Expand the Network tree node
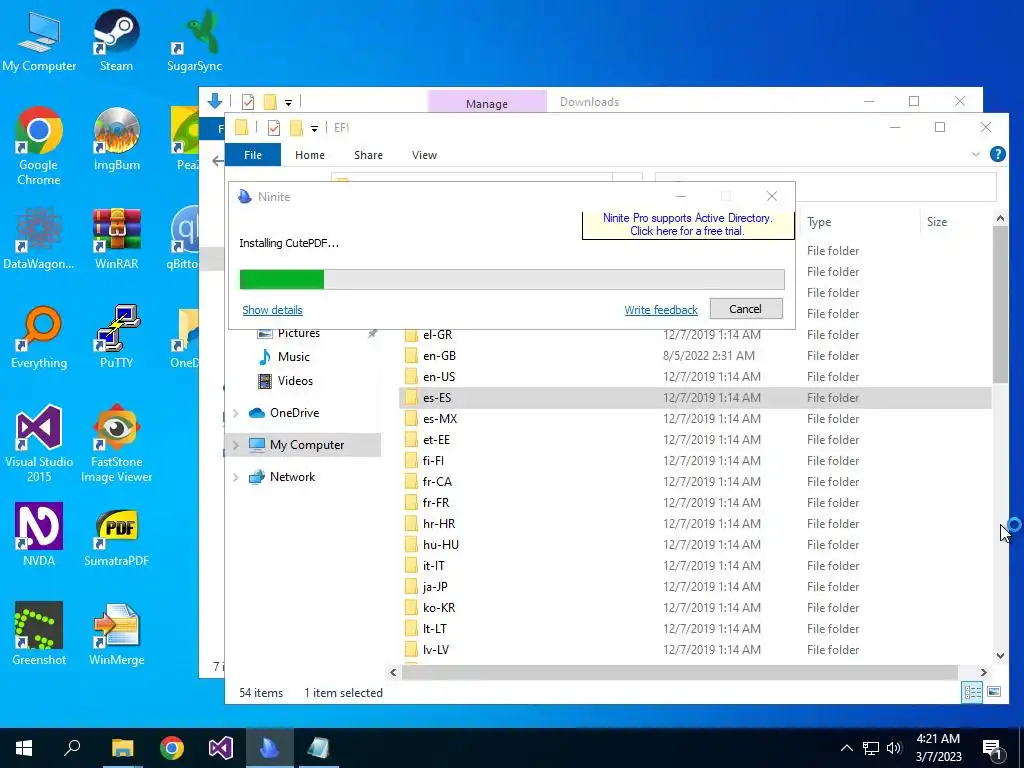This screenshot has width=1024, height=768. tap(236, 477)
